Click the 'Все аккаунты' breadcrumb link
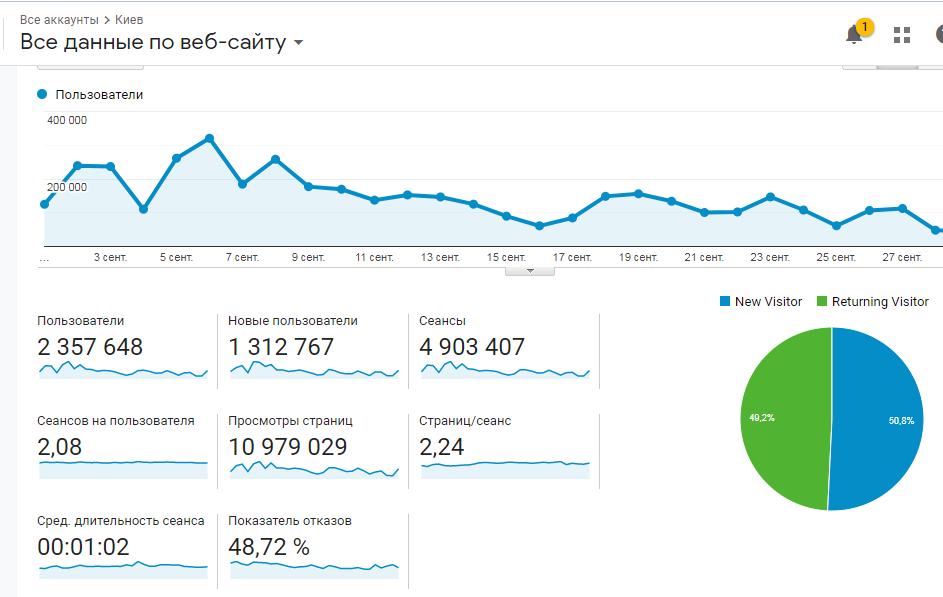This screenshot has width=943, height=597. [x=59, y=20]
